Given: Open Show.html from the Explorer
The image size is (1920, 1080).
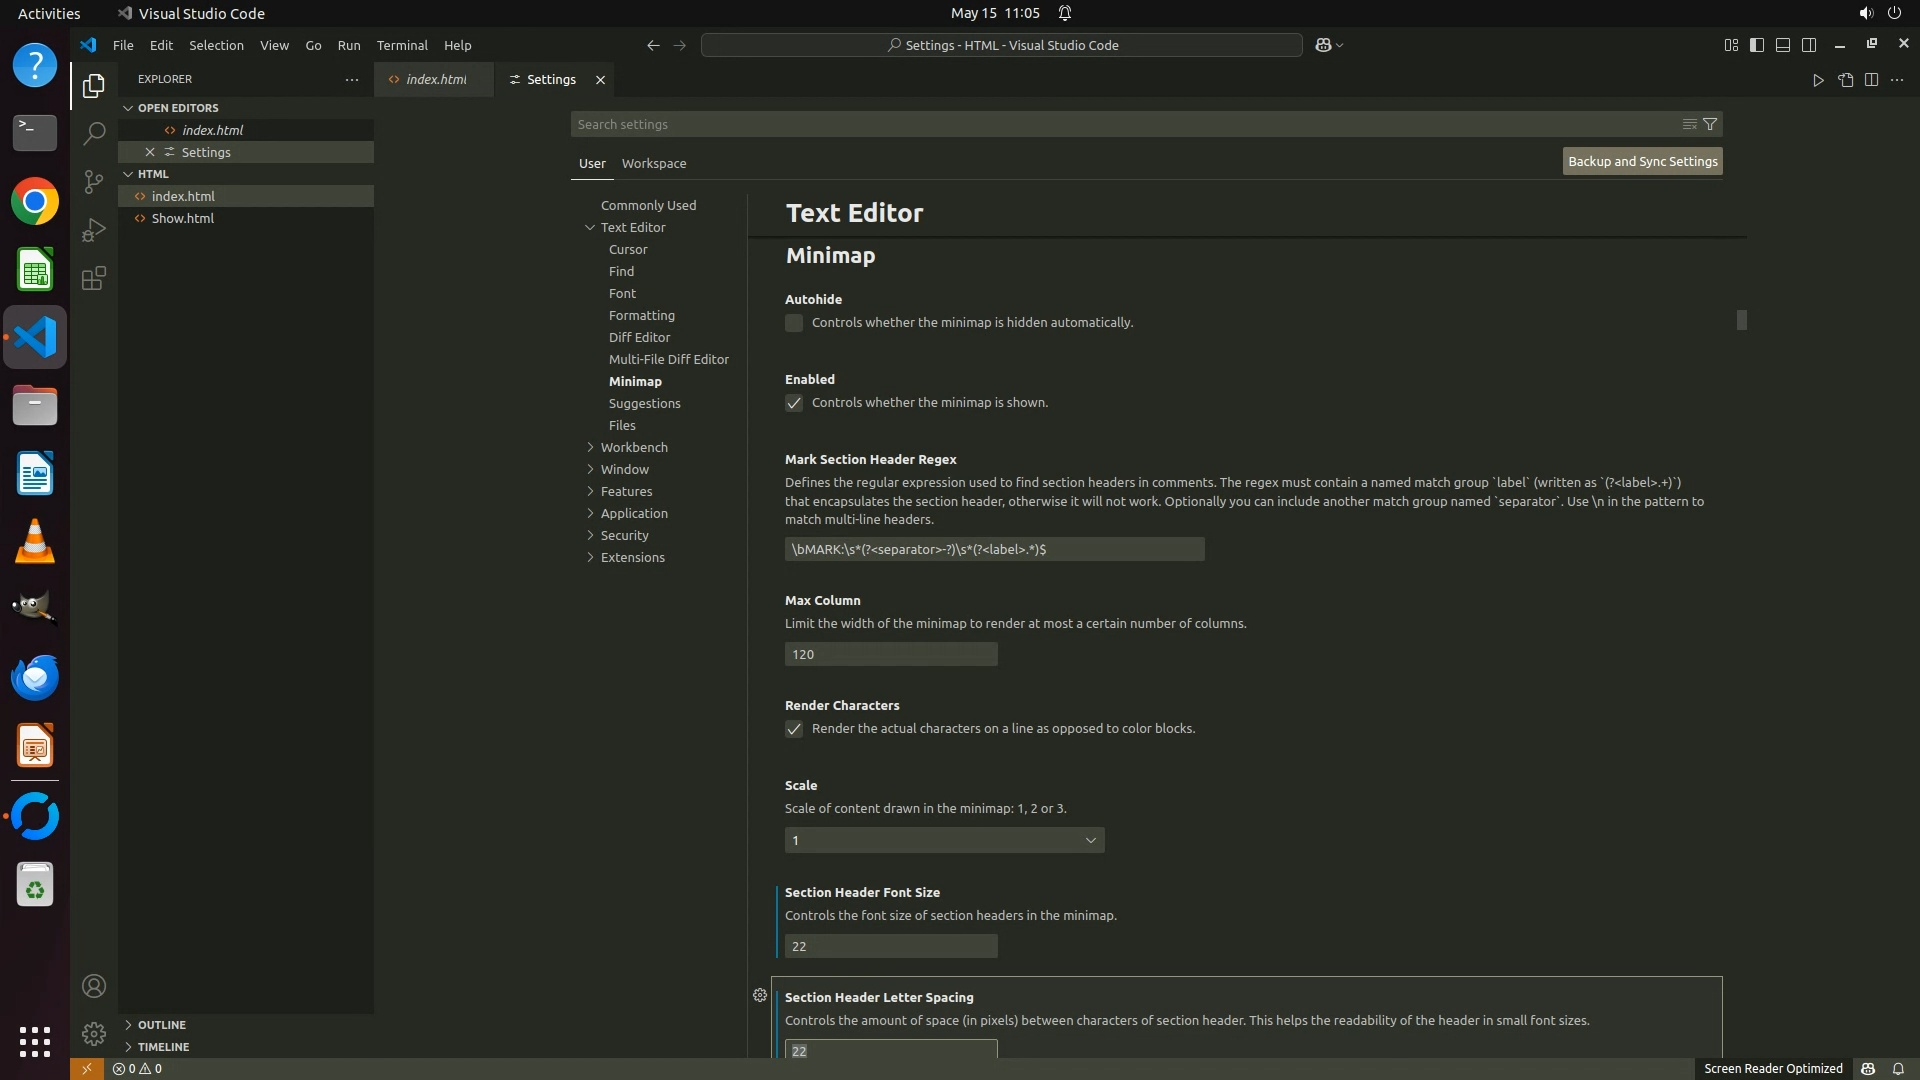Looking at the screenshot, I should [x=182, y=218].
